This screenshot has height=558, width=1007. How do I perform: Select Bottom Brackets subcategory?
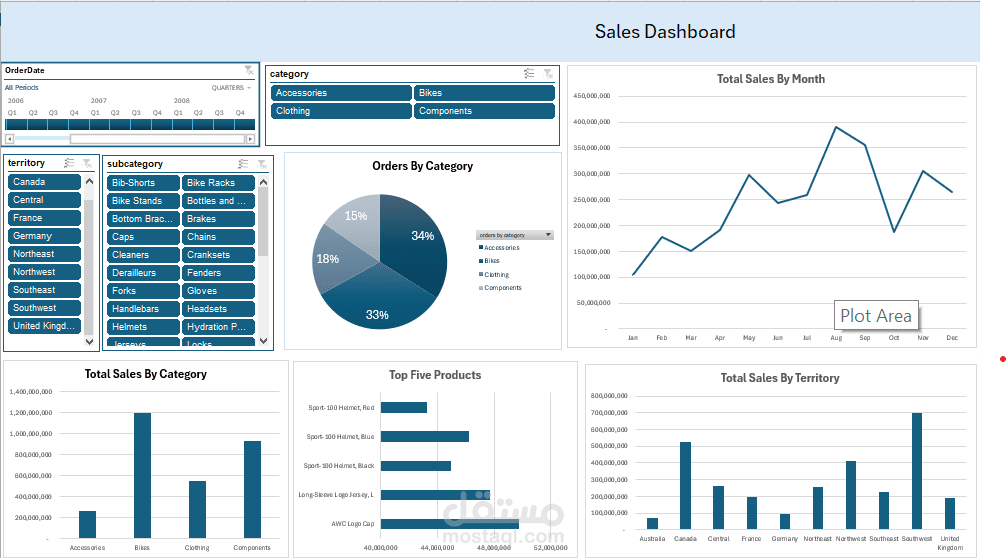143,219
